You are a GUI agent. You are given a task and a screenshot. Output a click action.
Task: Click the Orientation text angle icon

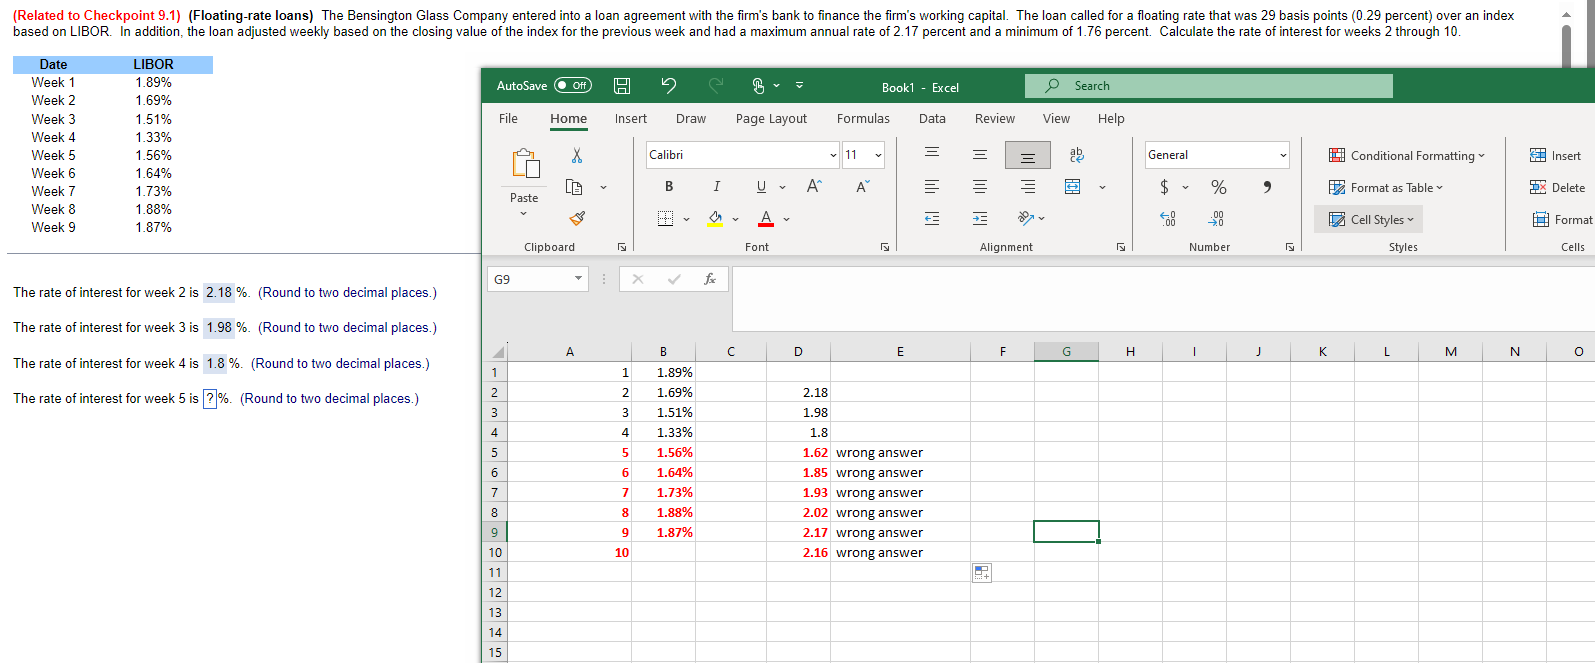[1026, 218]
